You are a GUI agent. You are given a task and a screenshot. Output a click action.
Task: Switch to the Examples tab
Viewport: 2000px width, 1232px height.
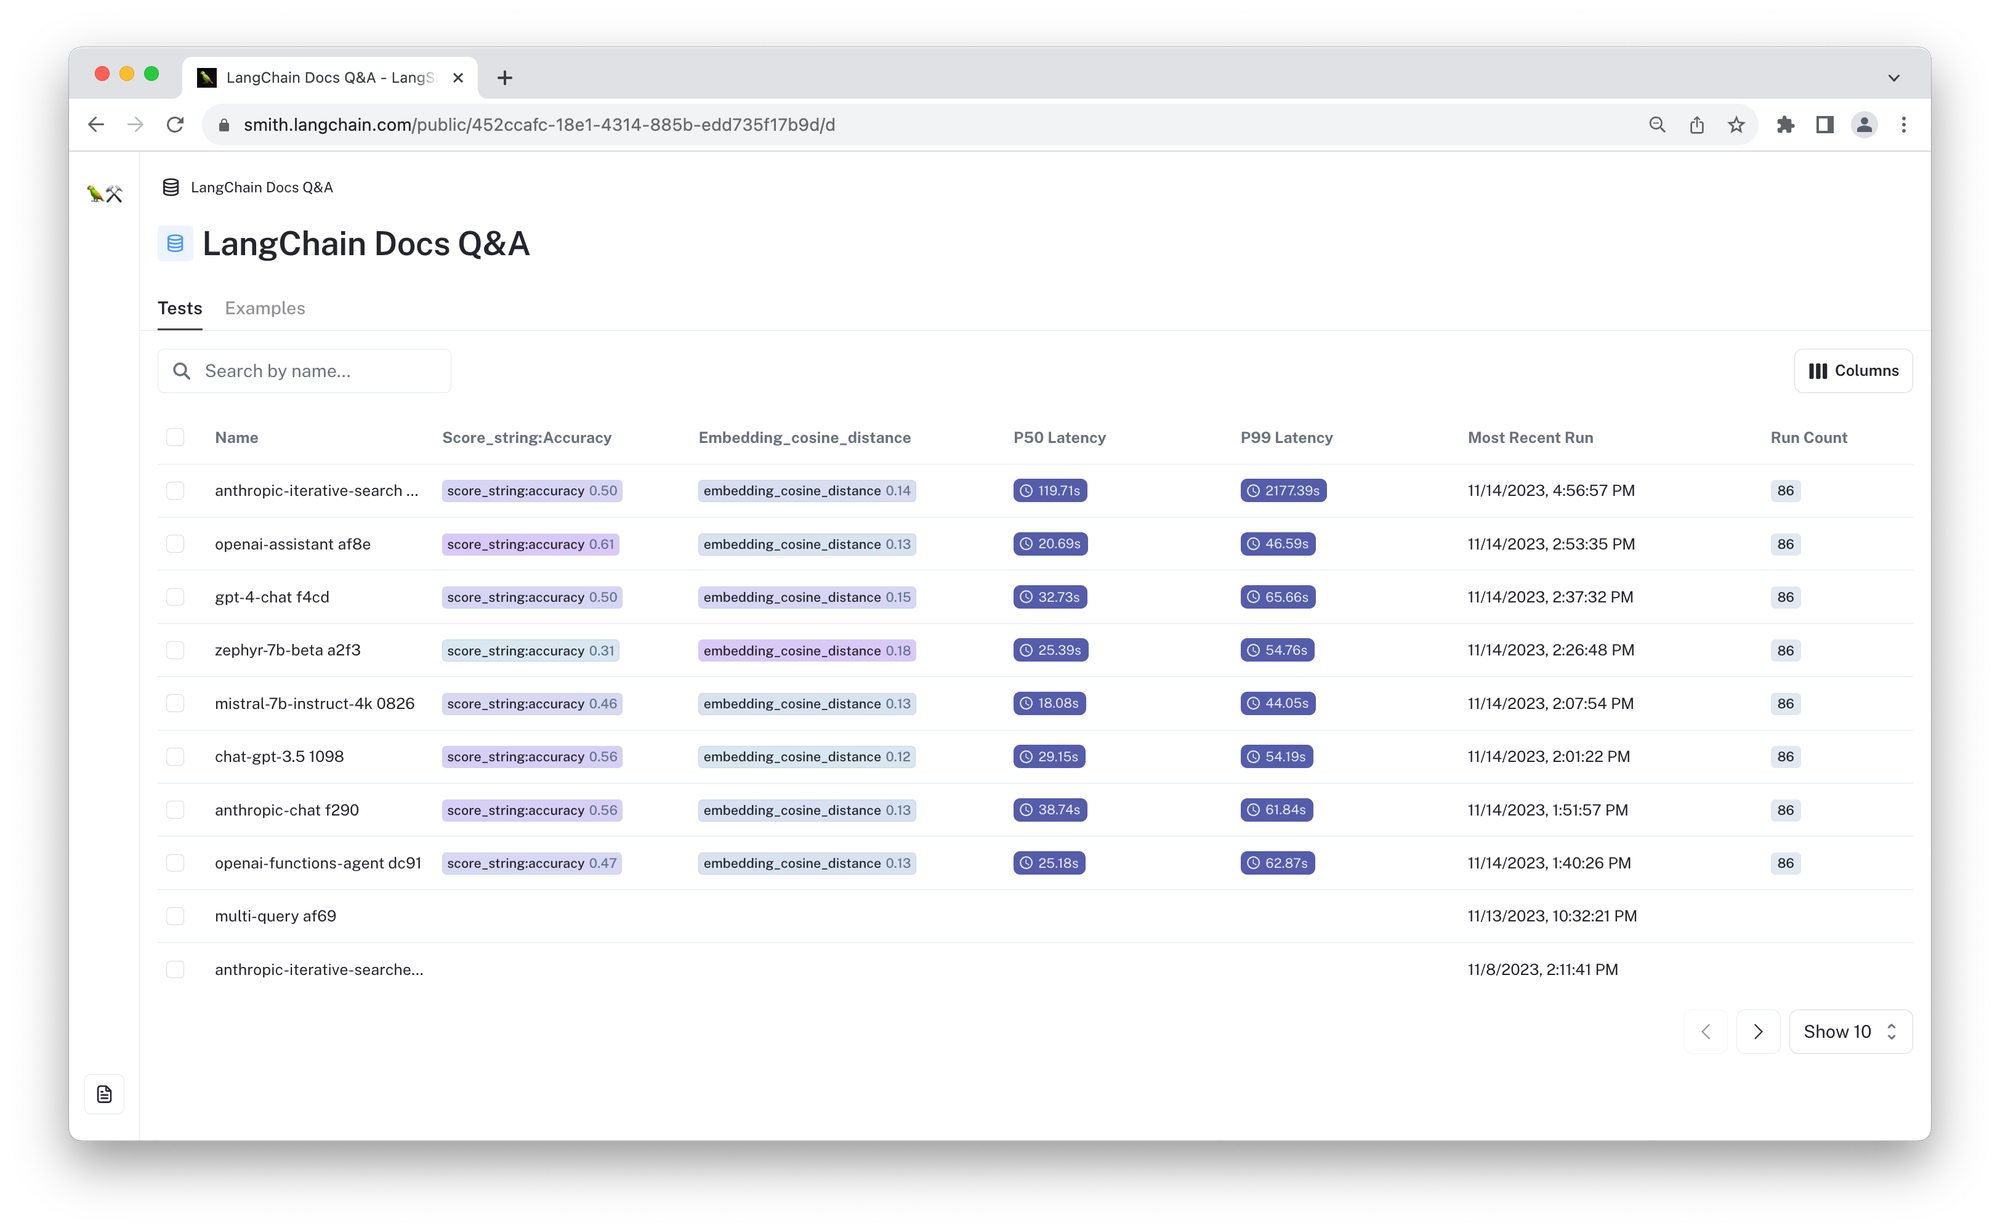pyautogui.click(x=265, y=308)
